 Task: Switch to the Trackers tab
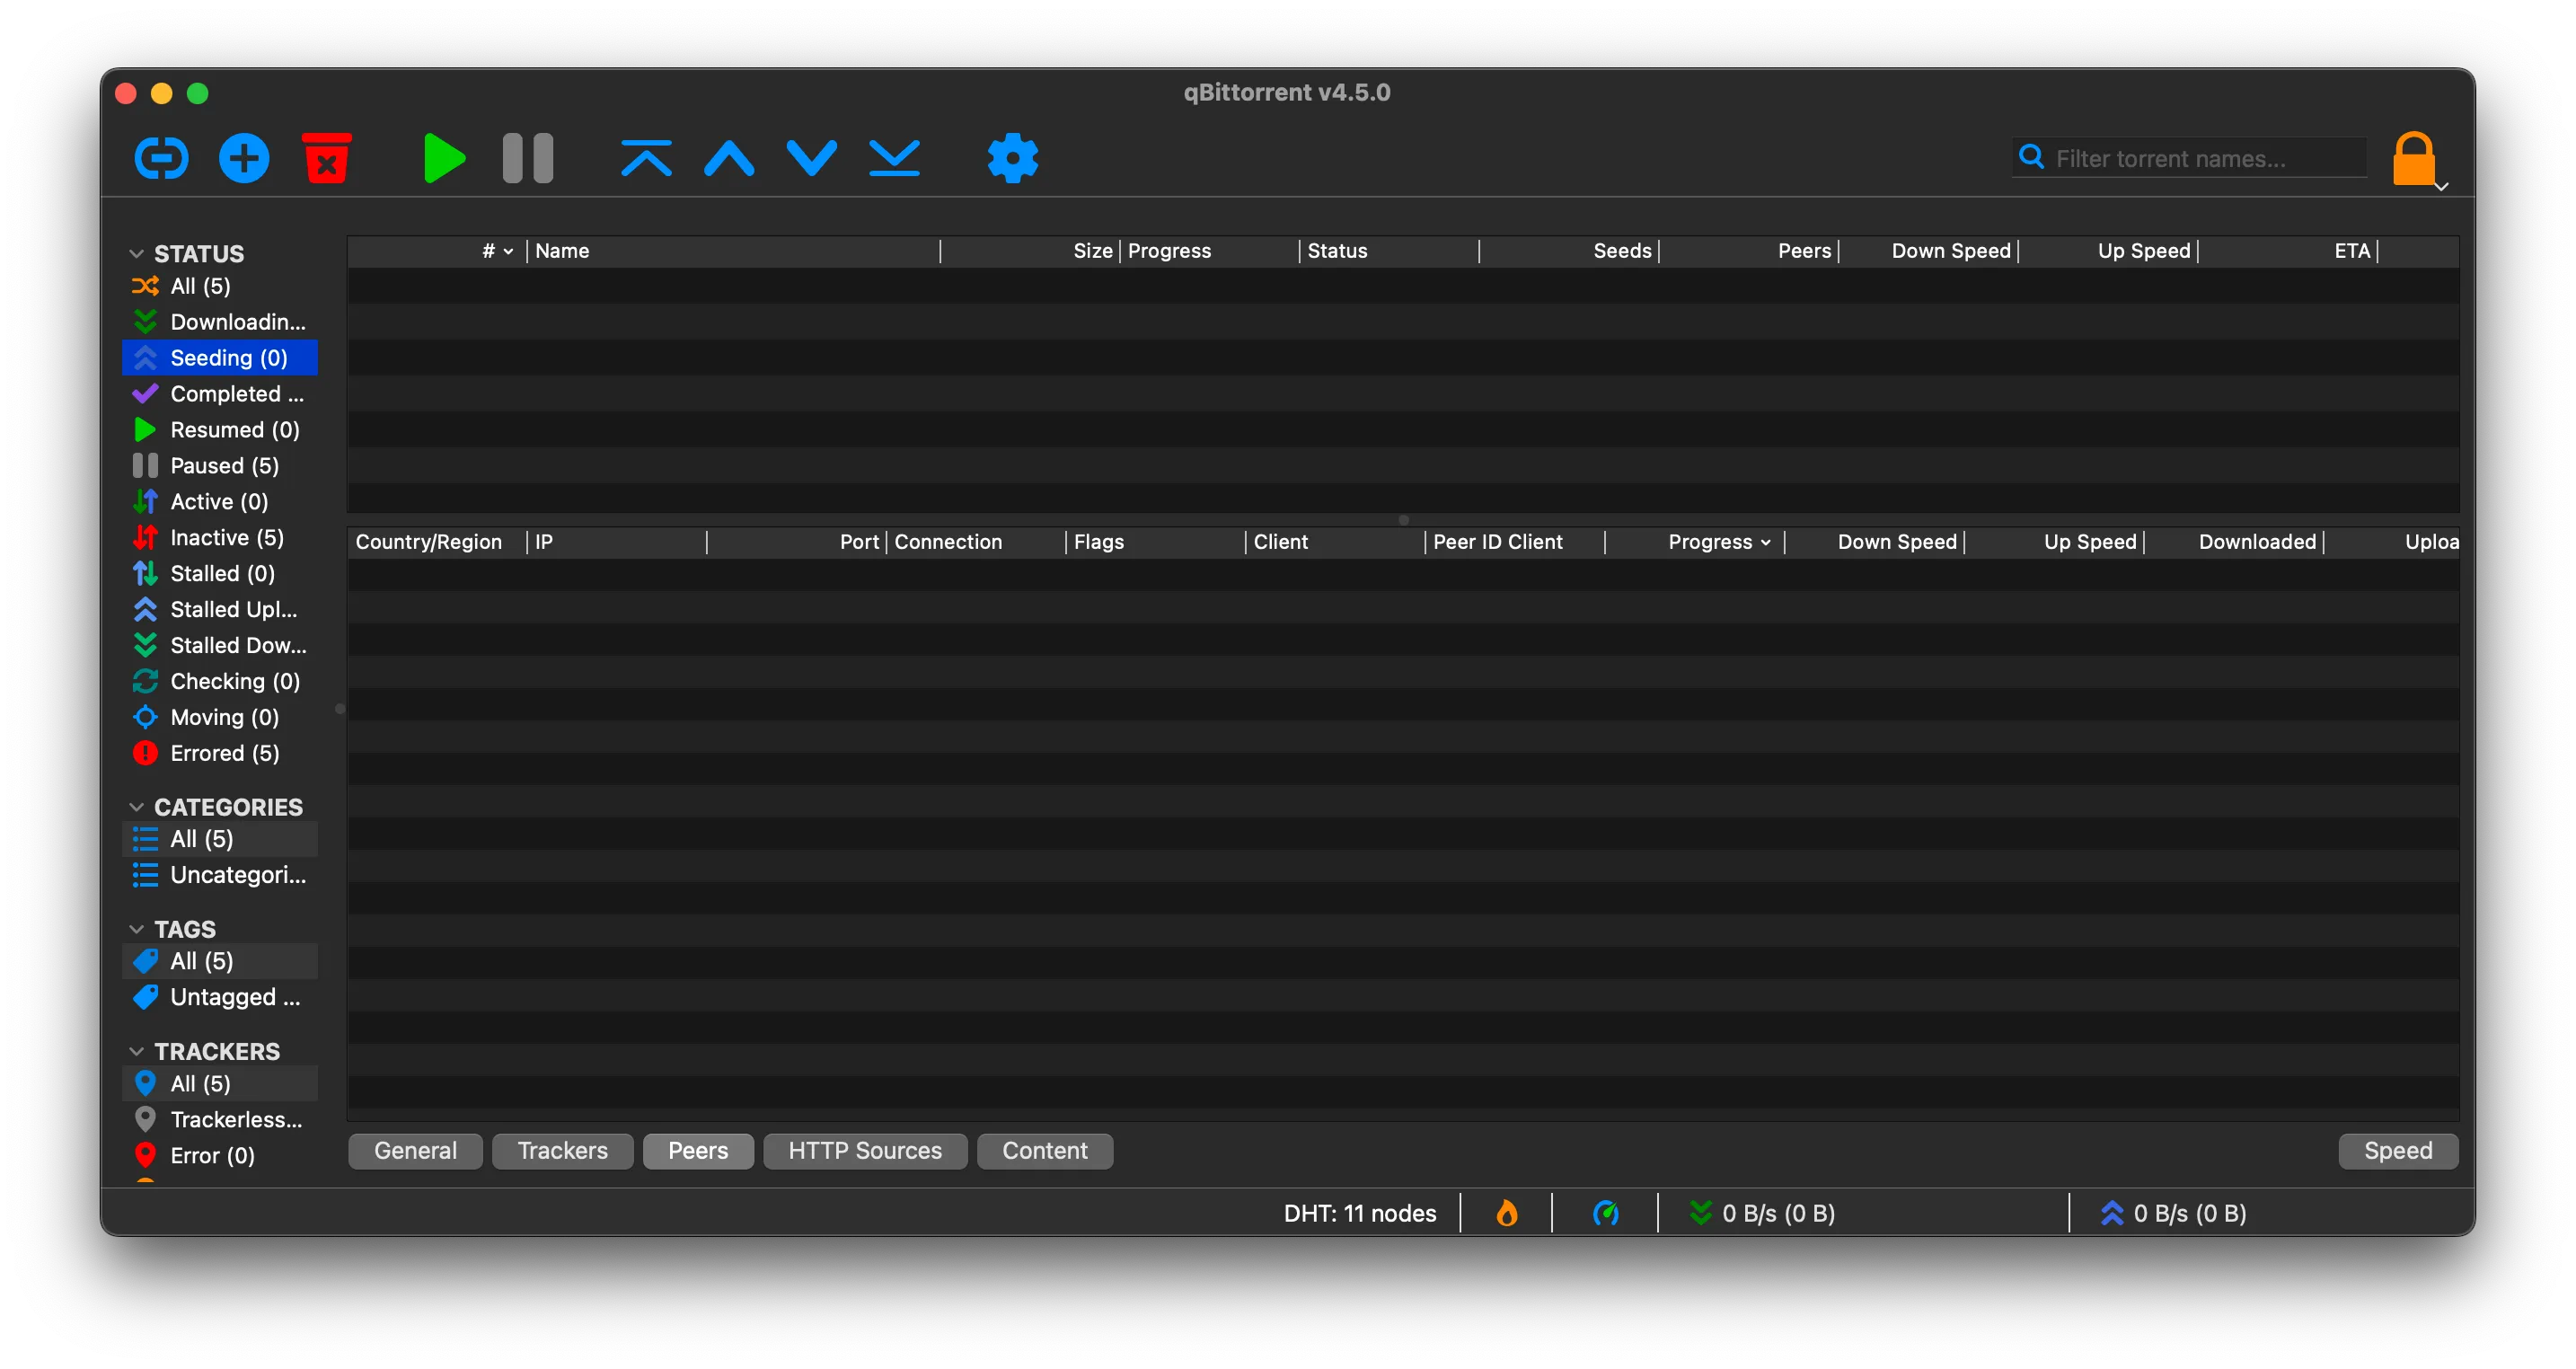[561, 1150]
